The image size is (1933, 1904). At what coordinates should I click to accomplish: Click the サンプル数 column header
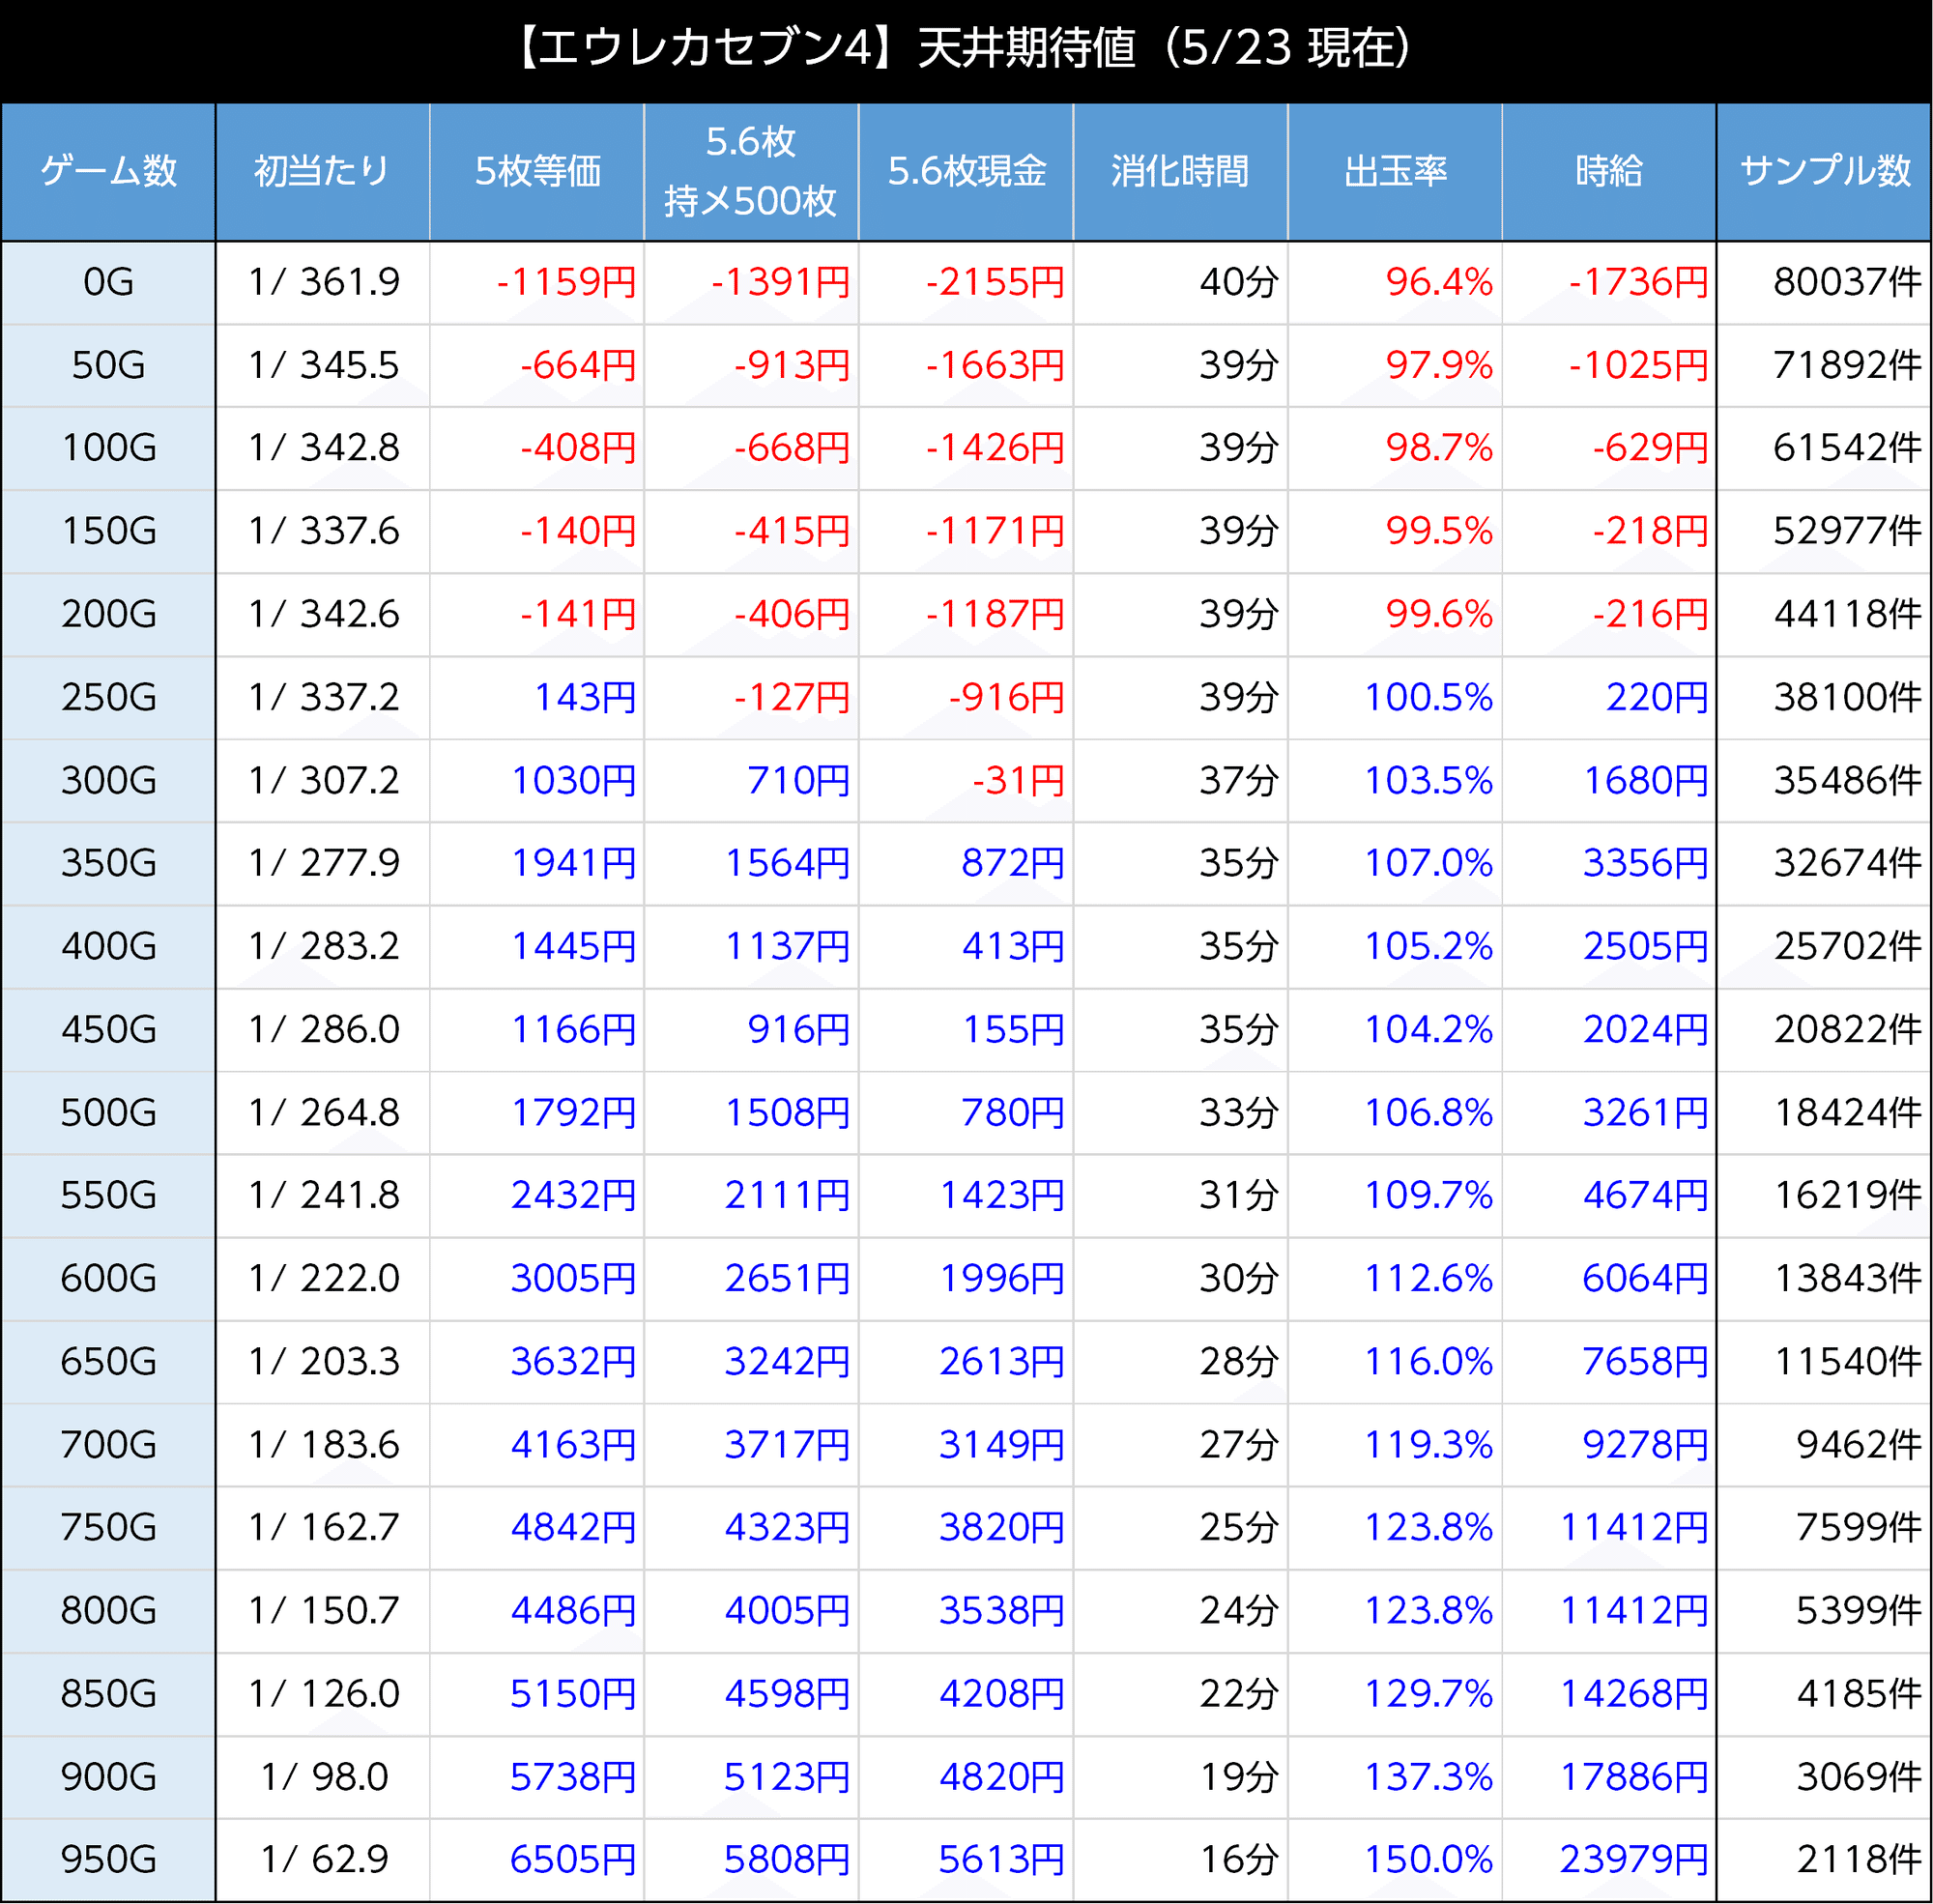pos(1824,171)
